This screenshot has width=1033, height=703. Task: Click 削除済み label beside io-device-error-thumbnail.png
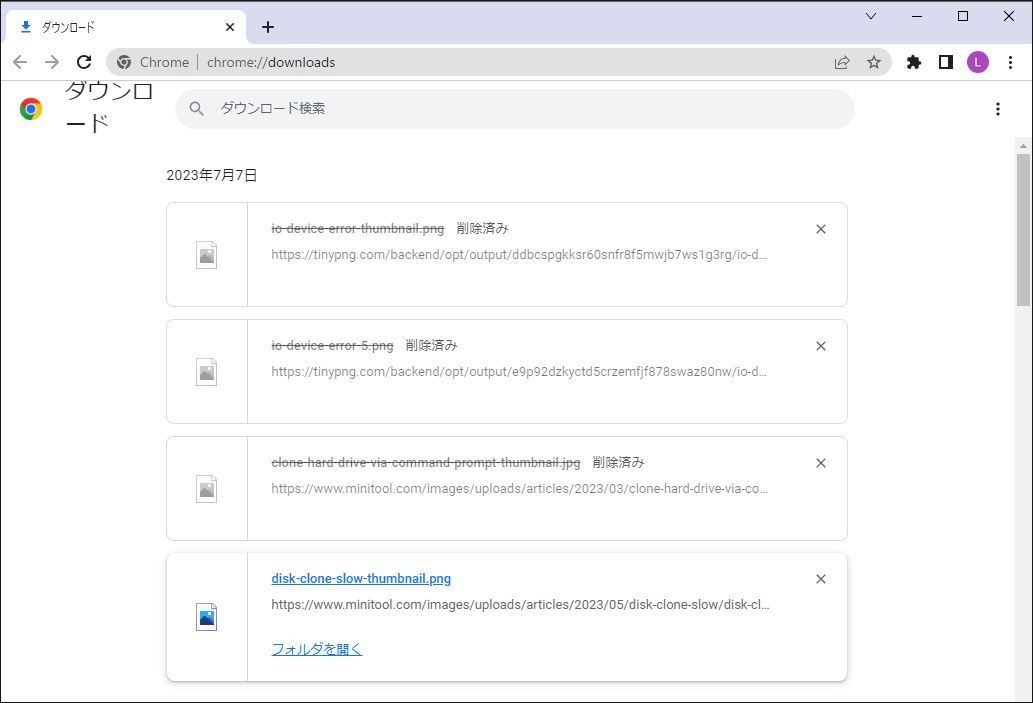(x=483, y=229)
